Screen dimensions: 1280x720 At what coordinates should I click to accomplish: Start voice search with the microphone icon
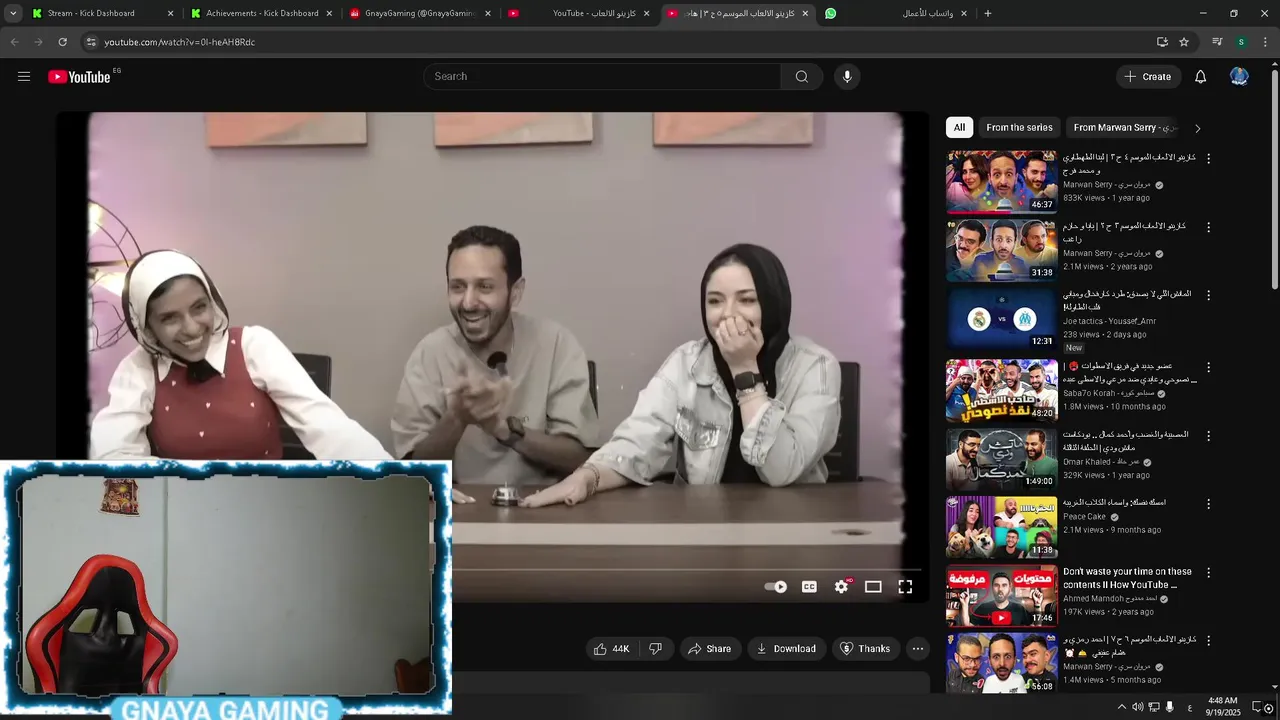[x=847, y=77]
